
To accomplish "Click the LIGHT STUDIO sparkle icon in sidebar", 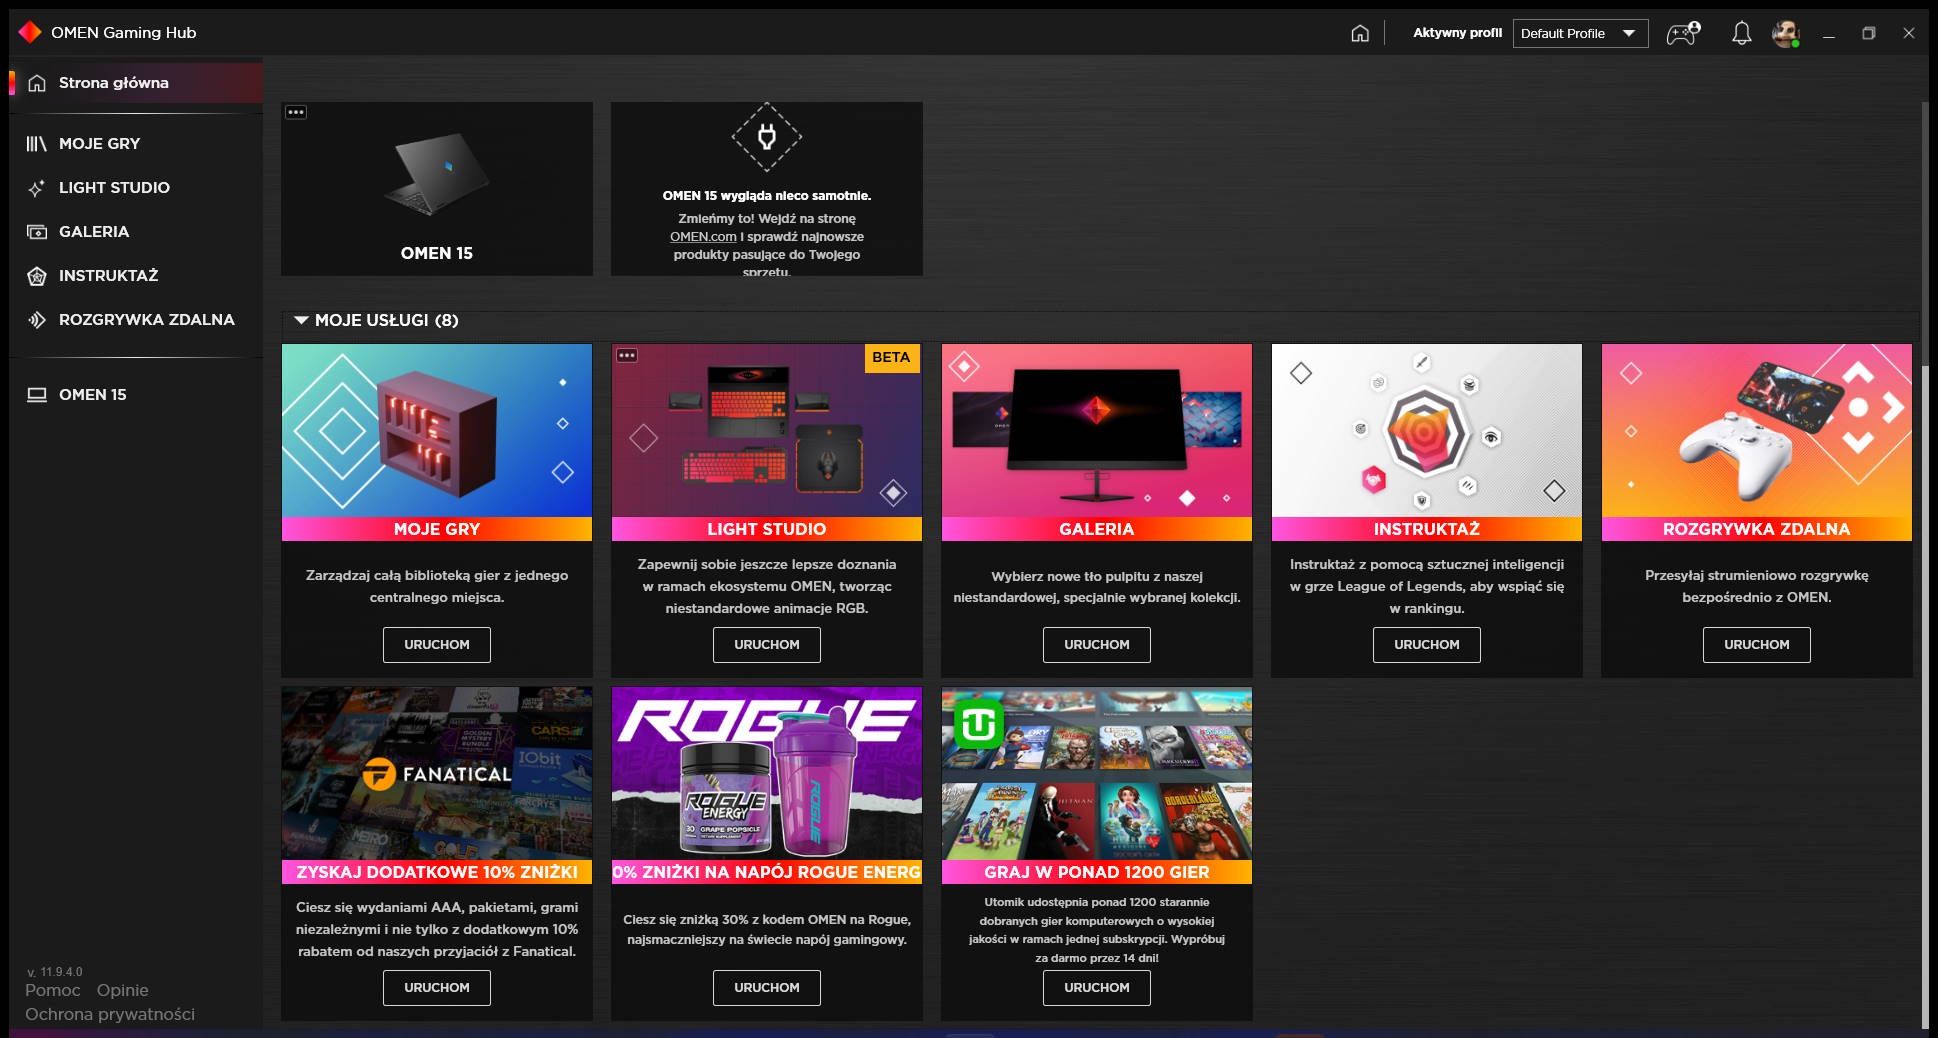I will pyautogui.click(x=37, y=188).
